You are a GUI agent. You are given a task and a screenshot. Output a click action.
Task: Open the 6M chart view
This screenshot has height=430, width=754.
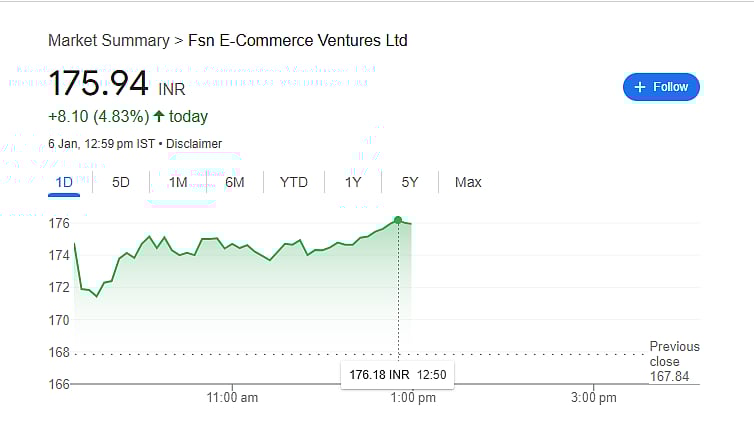pyautogui.click(x=235, y=182)
